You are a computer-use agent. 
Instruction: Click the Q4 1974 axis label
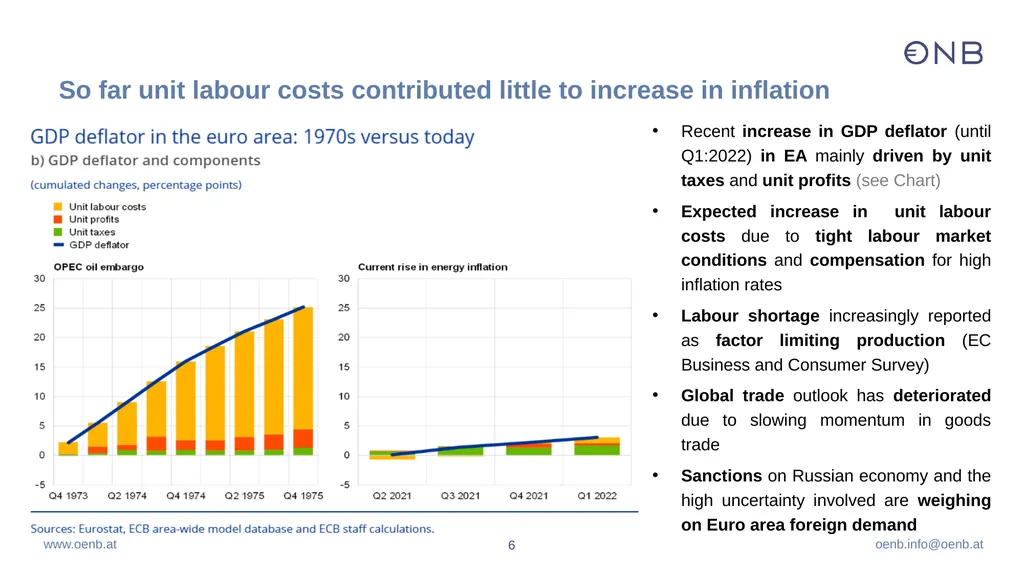pyautogui.click(x=185, y=496)
